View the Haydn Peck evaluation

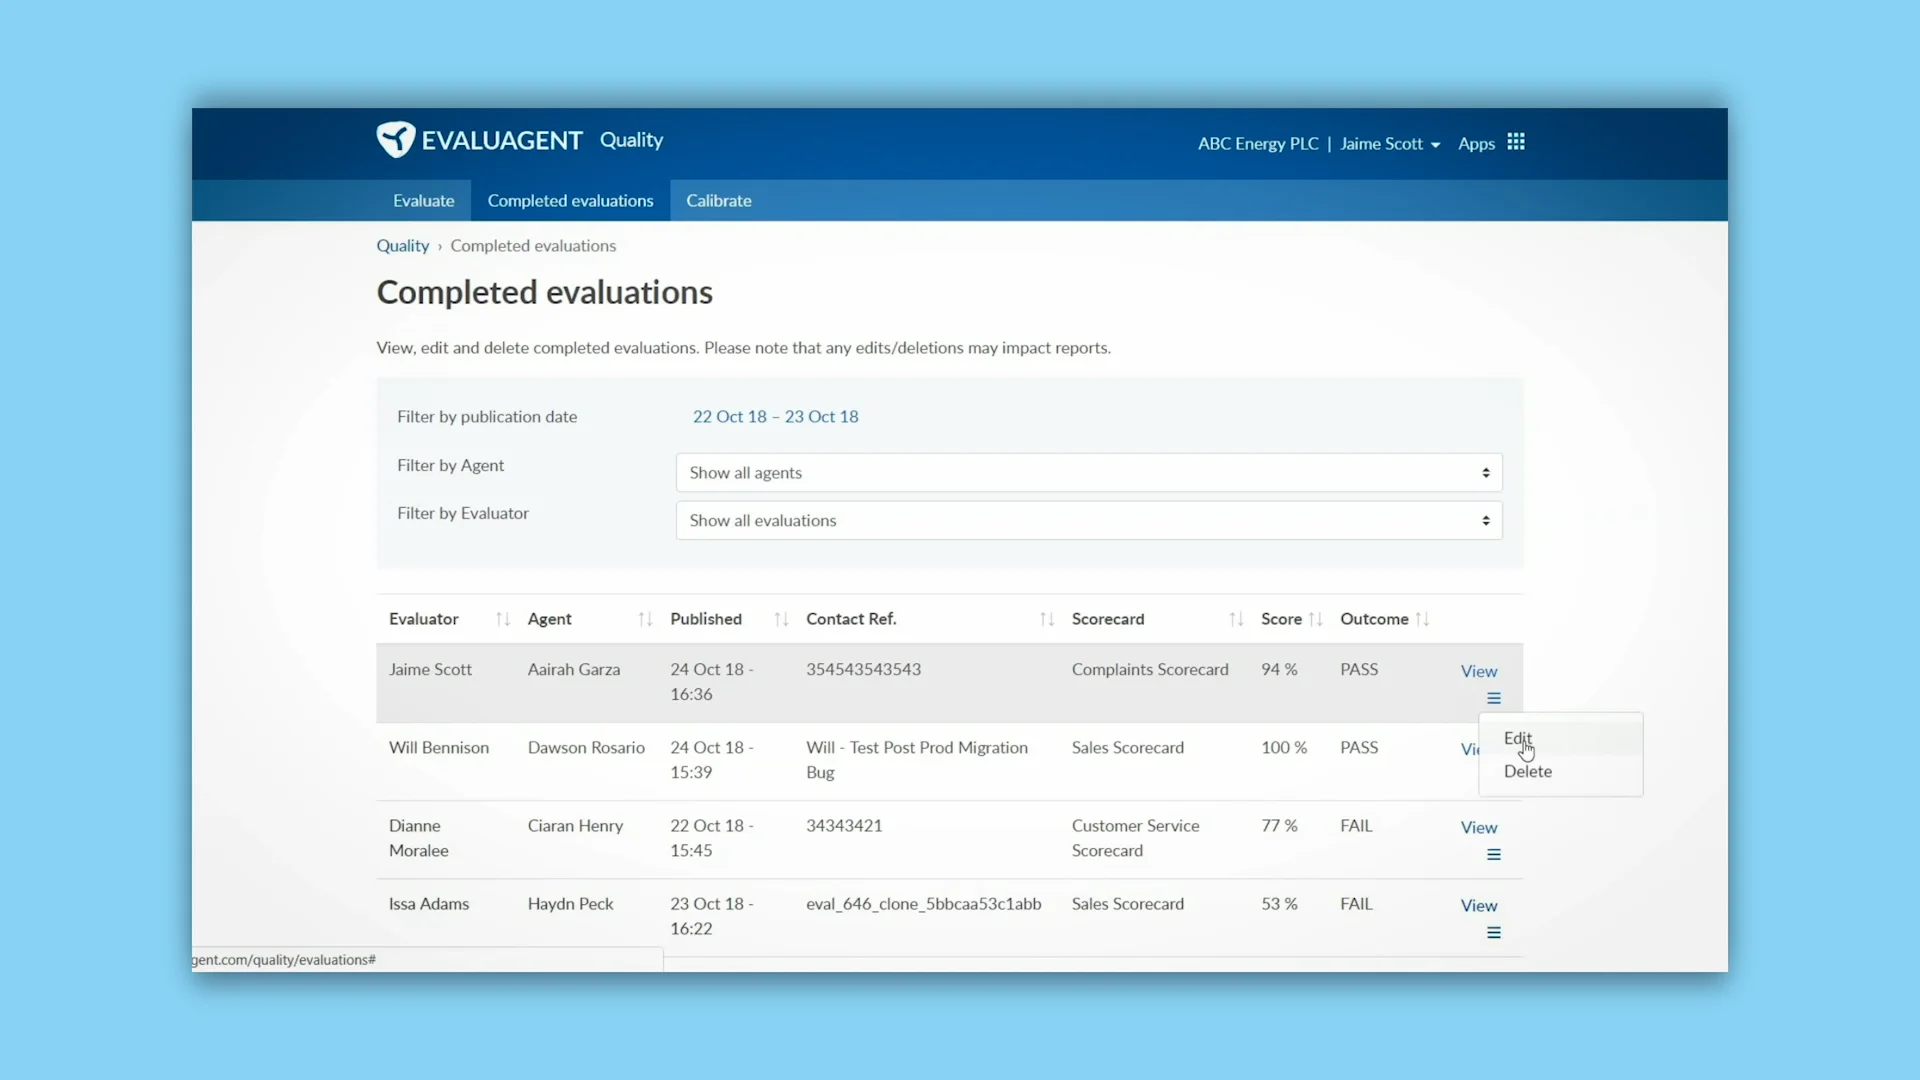pyautogui.click(x=1478, y=906)
